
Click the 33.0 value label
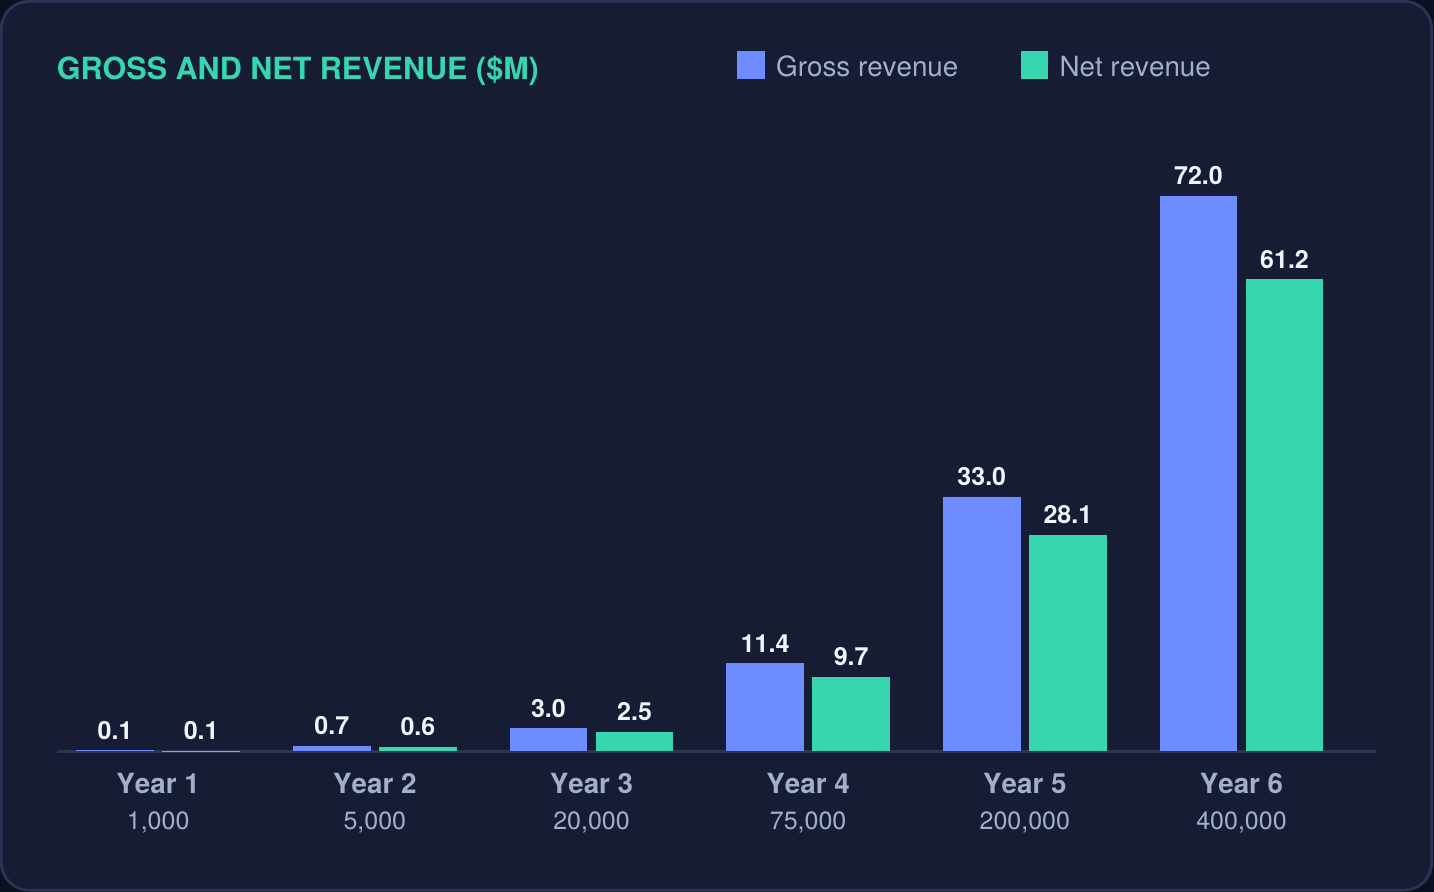[x=981, y=477]
